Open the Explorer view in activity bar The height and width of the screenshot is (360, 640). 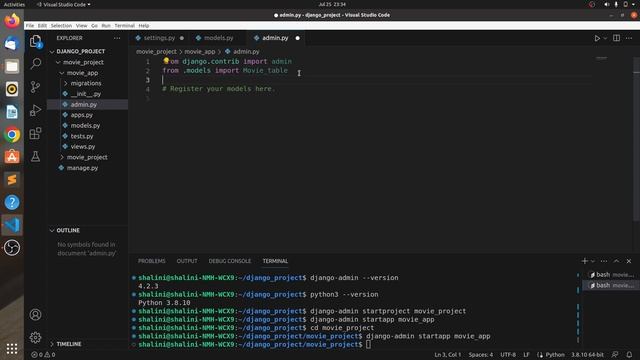(36, 41)
